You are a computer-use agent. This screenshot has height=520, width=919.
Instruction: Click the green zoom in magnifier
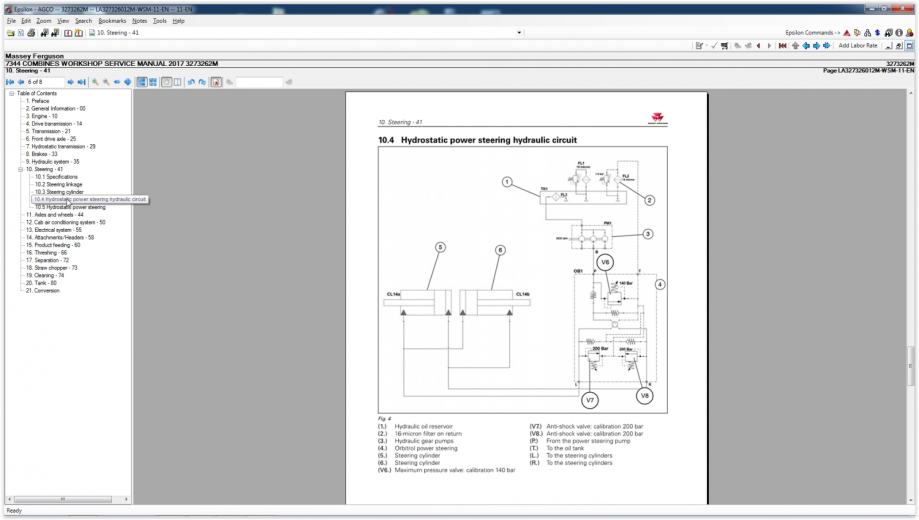click(96, 82)
